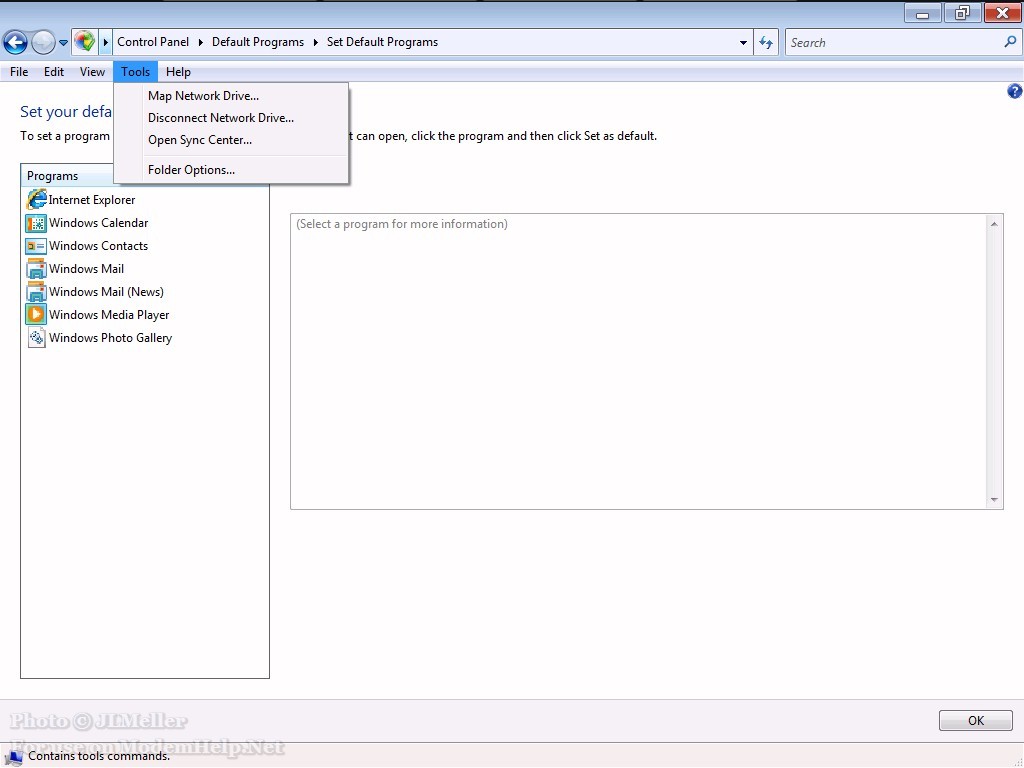Screen dimensions: 1024x768
Task: Open the Edit menu
Action: [x=54, y=72]
